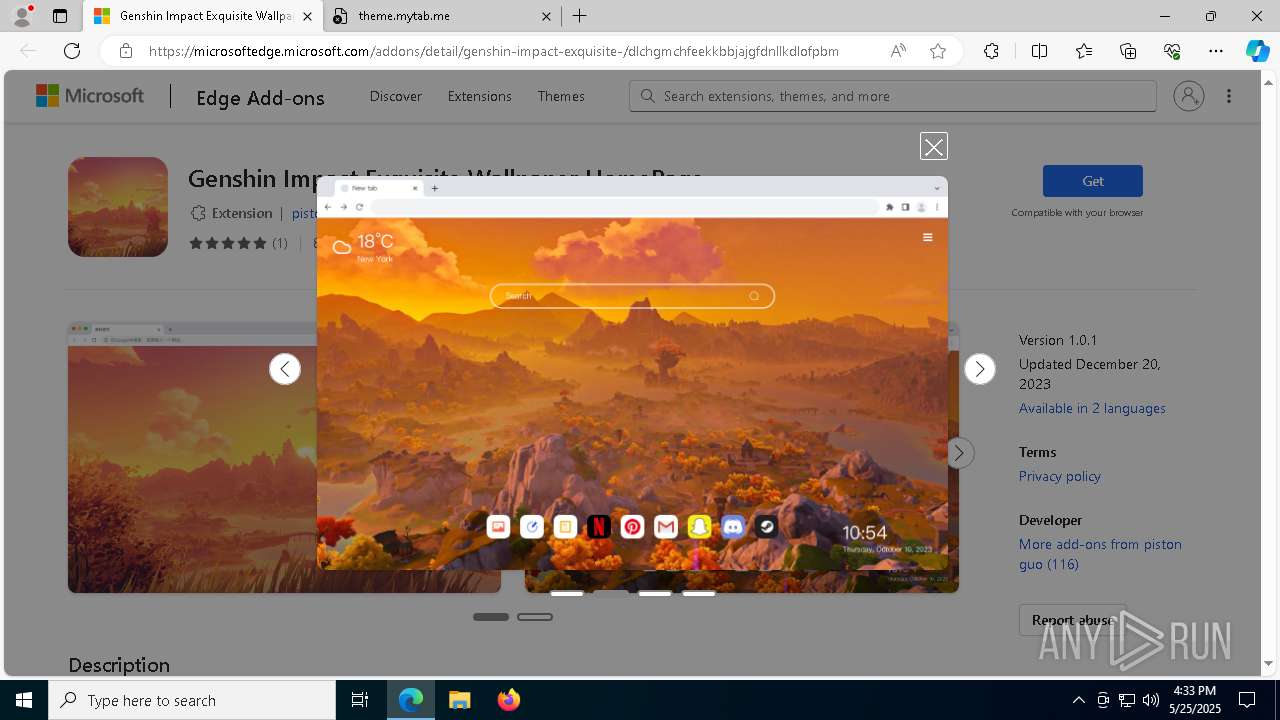1280x720 pixels.
Task: Open the Copilot sidebar
Action: (x=1257, y=51)
